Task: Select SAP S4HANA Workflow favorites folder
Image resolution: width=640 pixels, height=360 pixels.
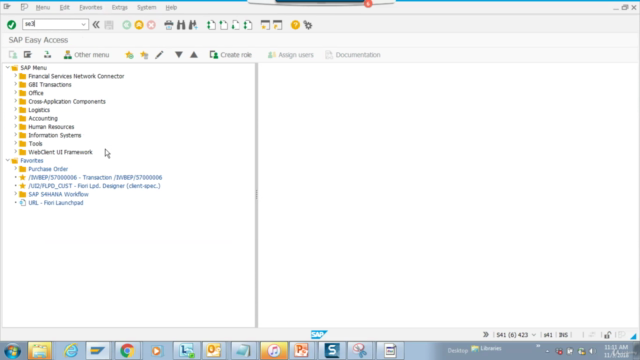Action: pos(58,194)
